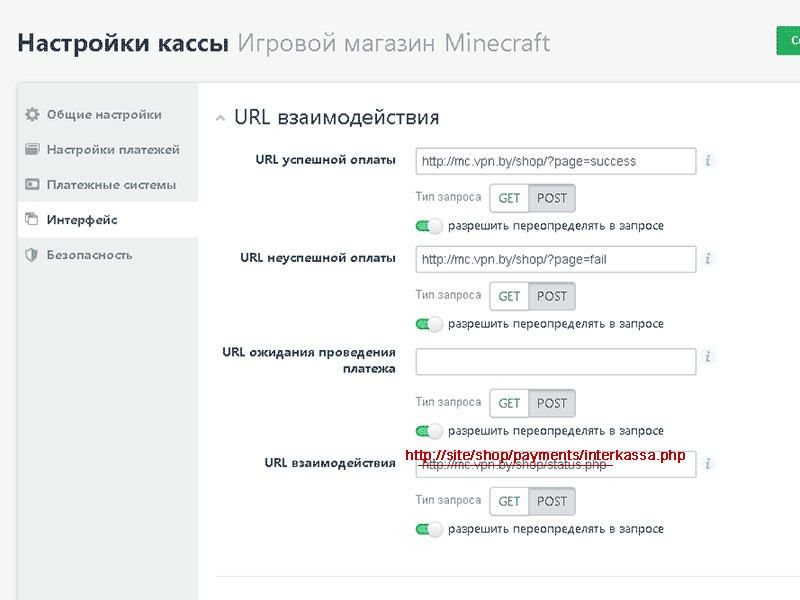This screenshot has height=600, width=800.
Task: Click the icon beside Платежные системы
Action: coord(32,185)
